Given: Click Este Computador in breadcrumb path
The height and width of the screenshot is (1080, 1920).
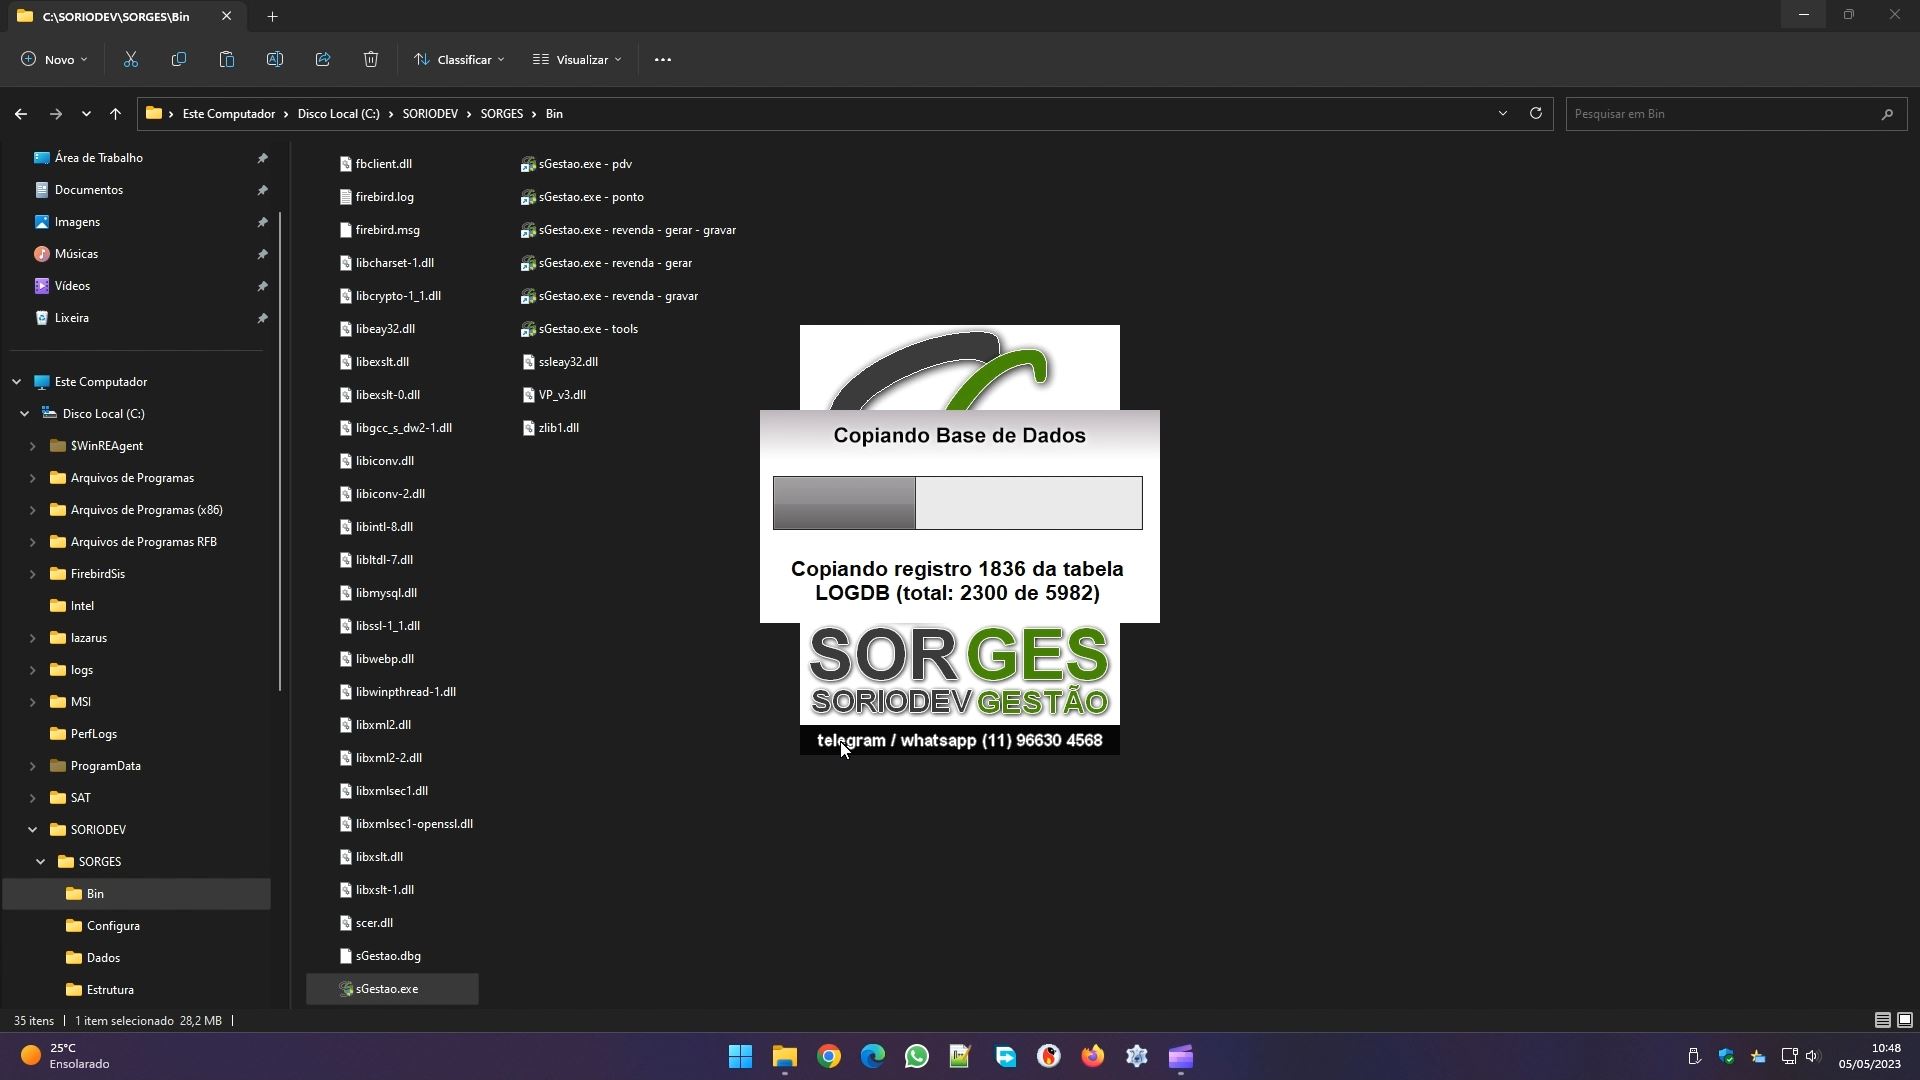Looking at the screenshot, I should click(228, 114).
